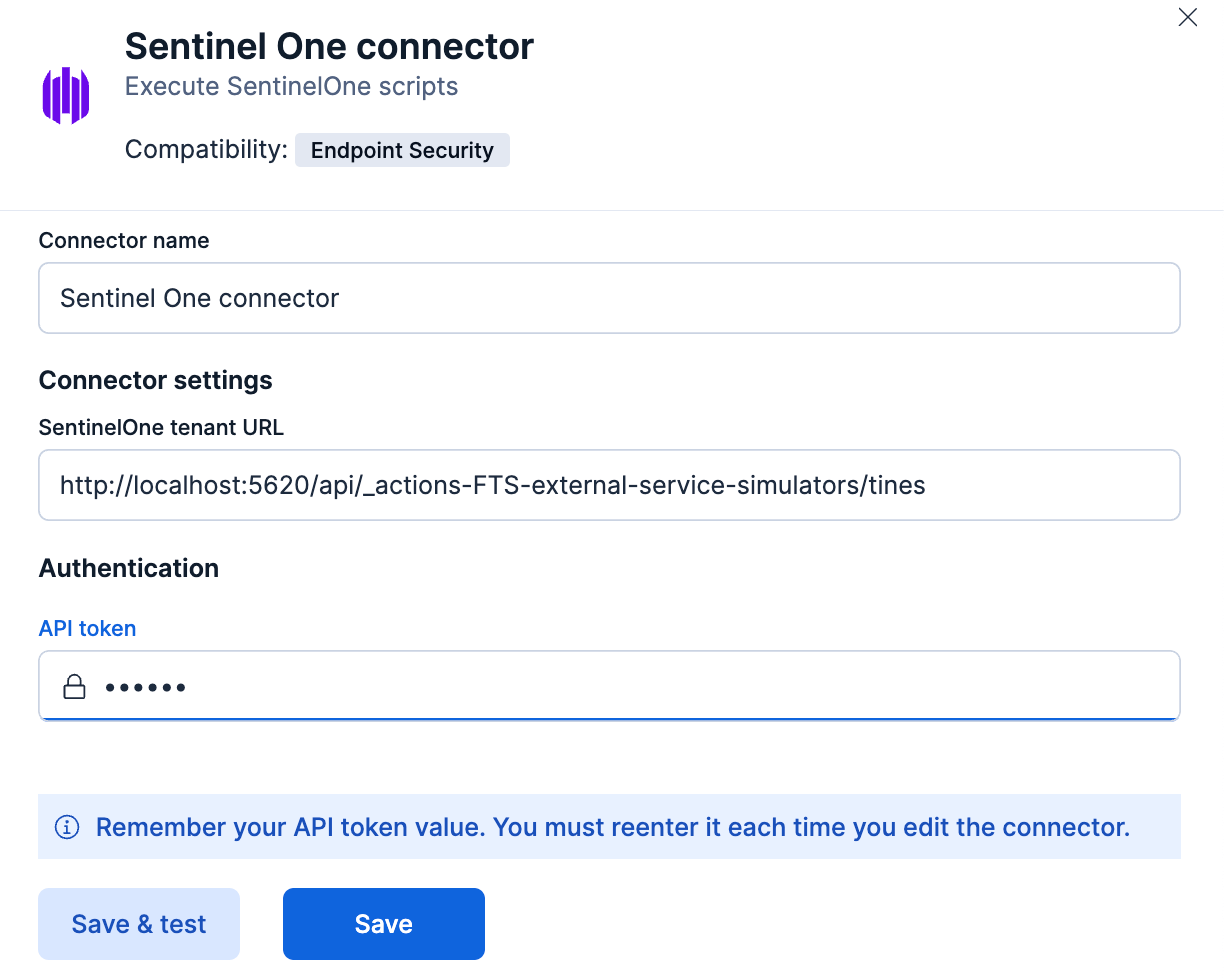Focus the API token password field
The image size is (1224, 979).
click(609, 687)
